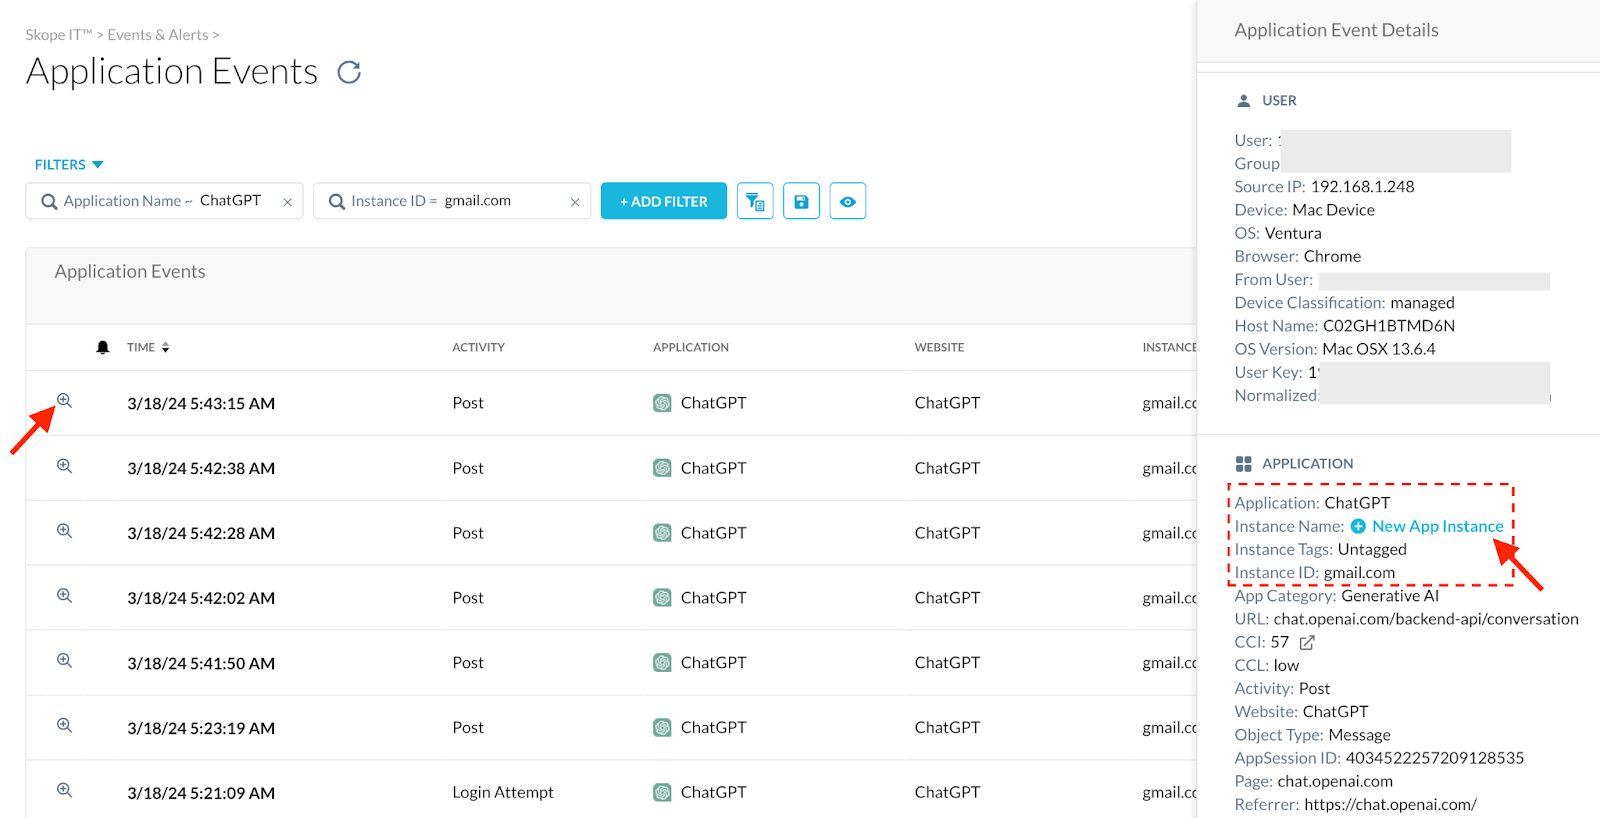
Task: Refresh the Application Events page
Action: pos(349,72)
